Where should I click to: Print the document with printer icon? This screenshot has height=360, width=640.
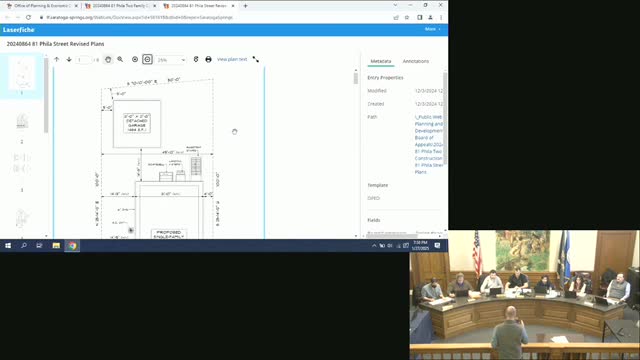(x=209, y=60)
